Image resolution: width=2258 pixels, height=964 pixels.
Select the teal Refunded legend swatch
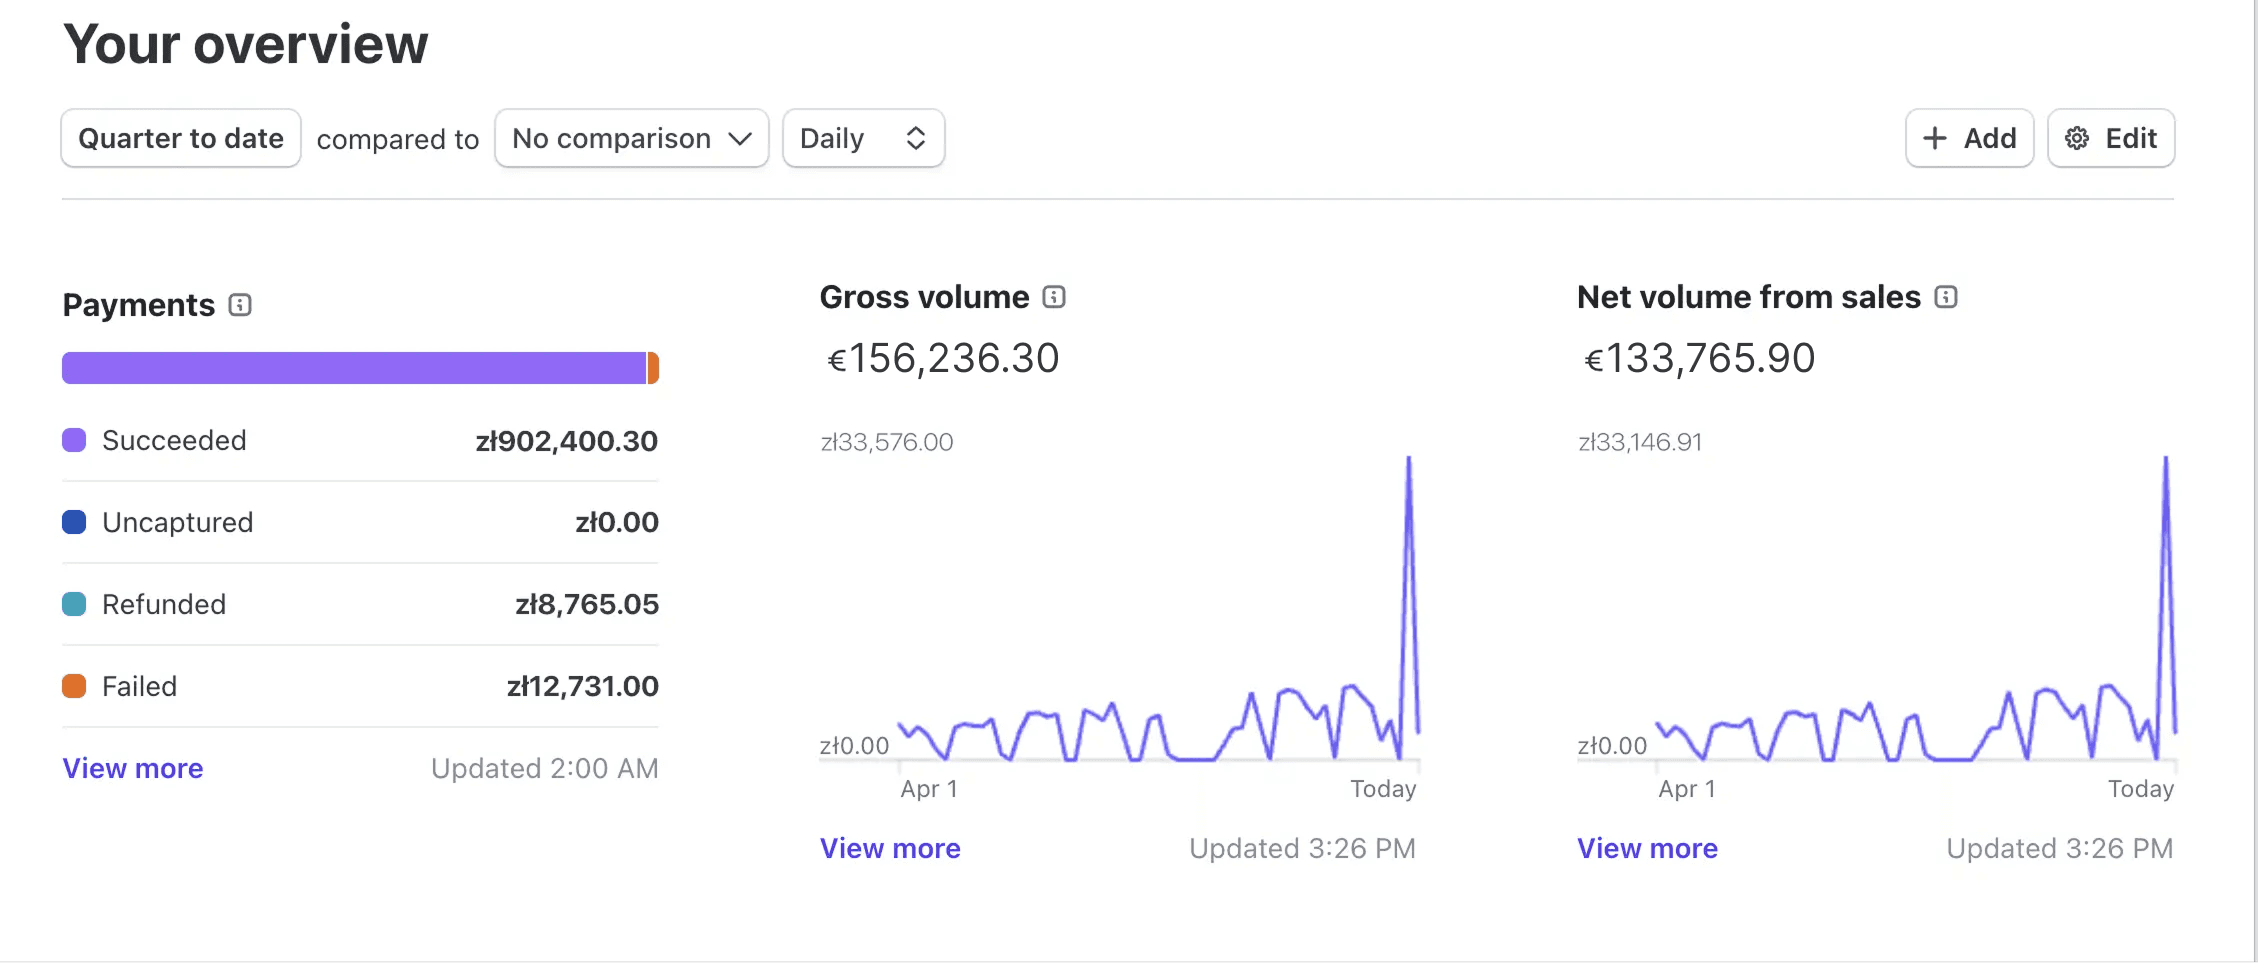pyautogui.click(x=74, y=604)
